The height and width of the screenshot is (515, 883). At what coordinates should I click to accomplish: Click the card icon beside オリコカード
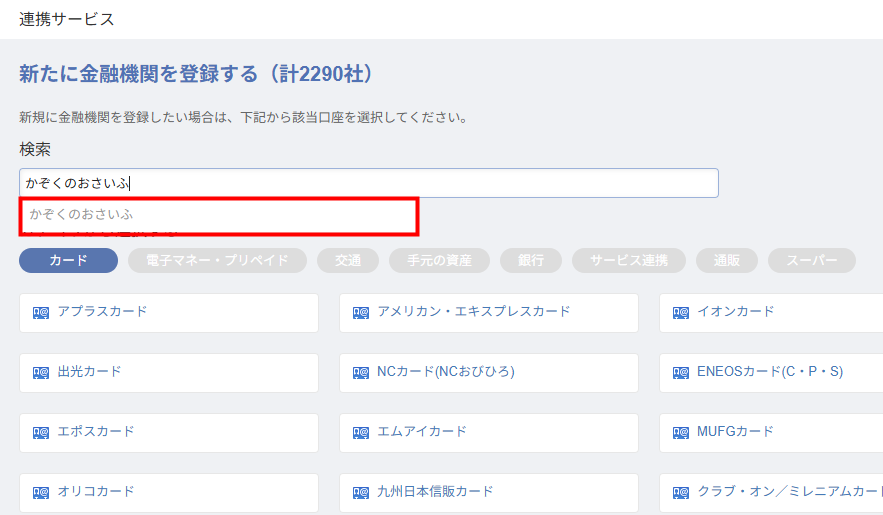pyautogui.click(x=41, y=492)
